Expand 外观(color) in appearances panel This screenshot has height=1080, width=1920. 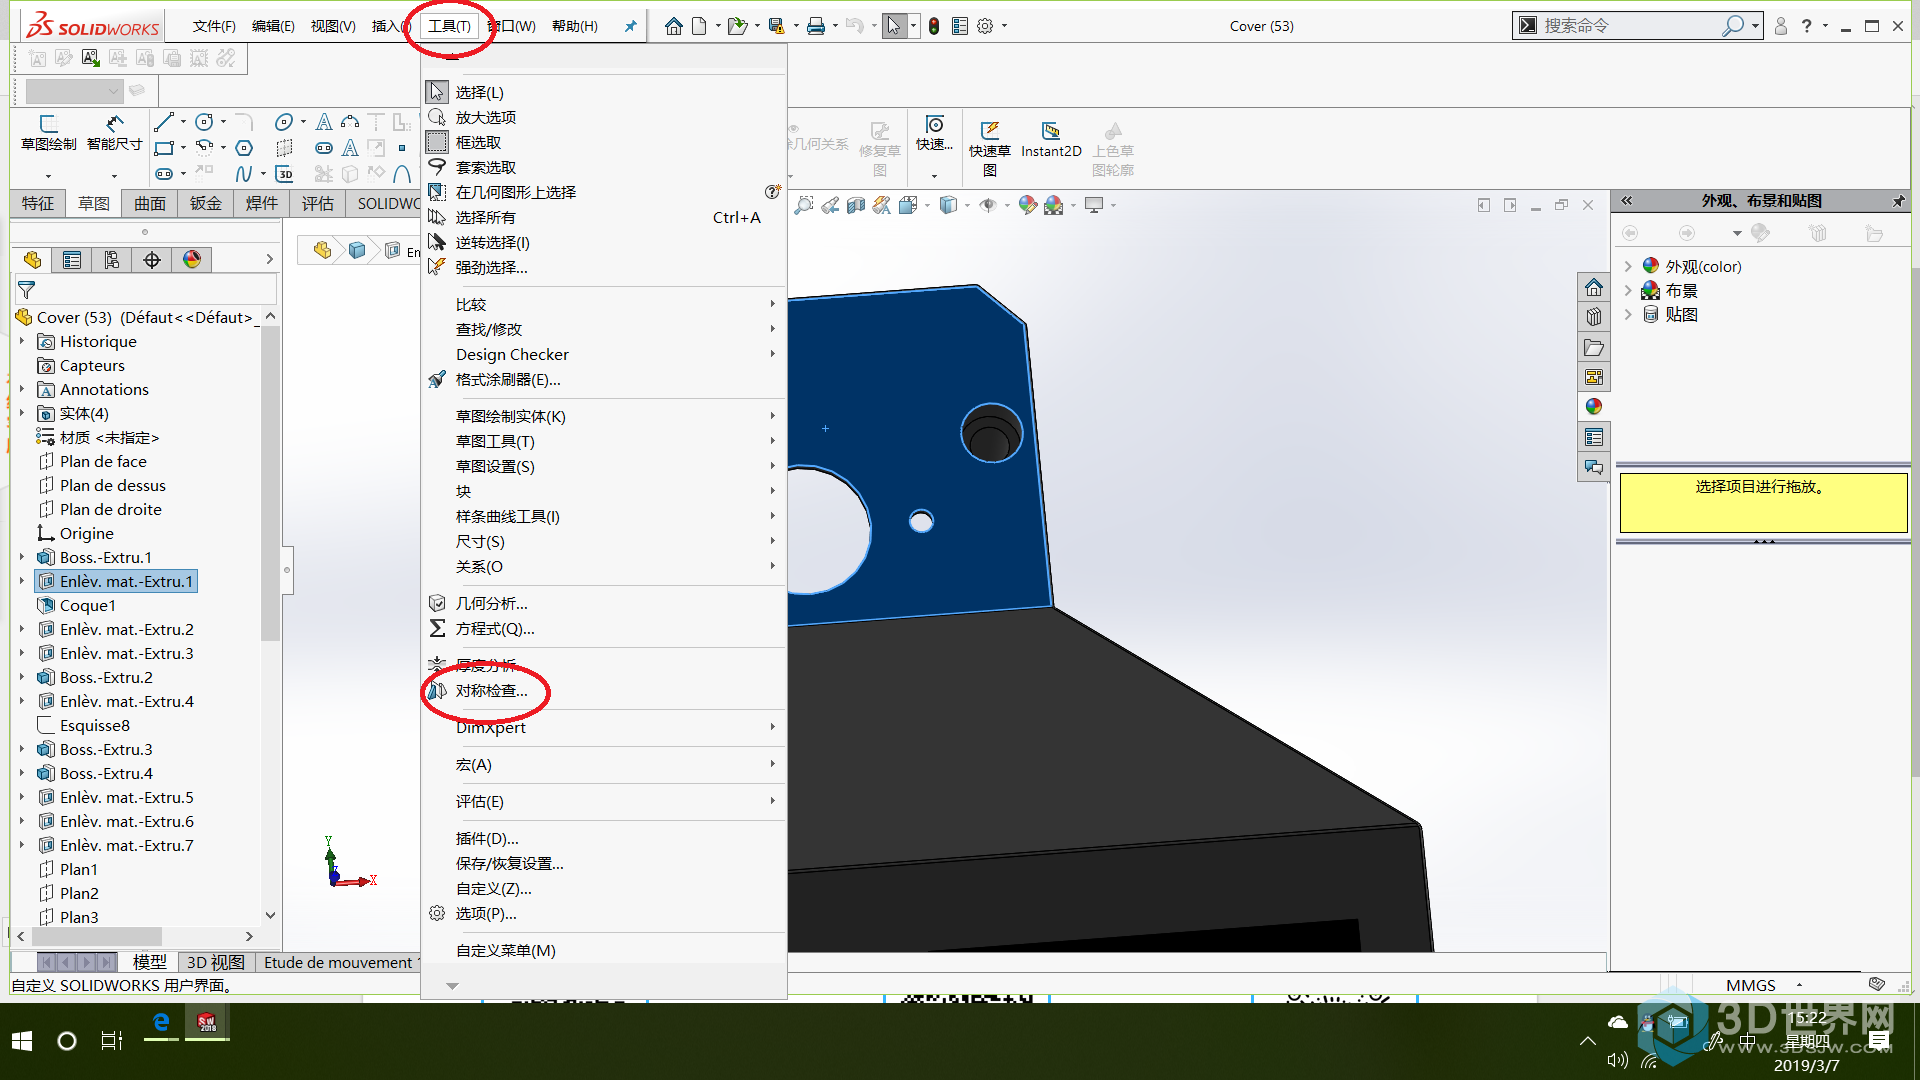[x=1628, y=266]
